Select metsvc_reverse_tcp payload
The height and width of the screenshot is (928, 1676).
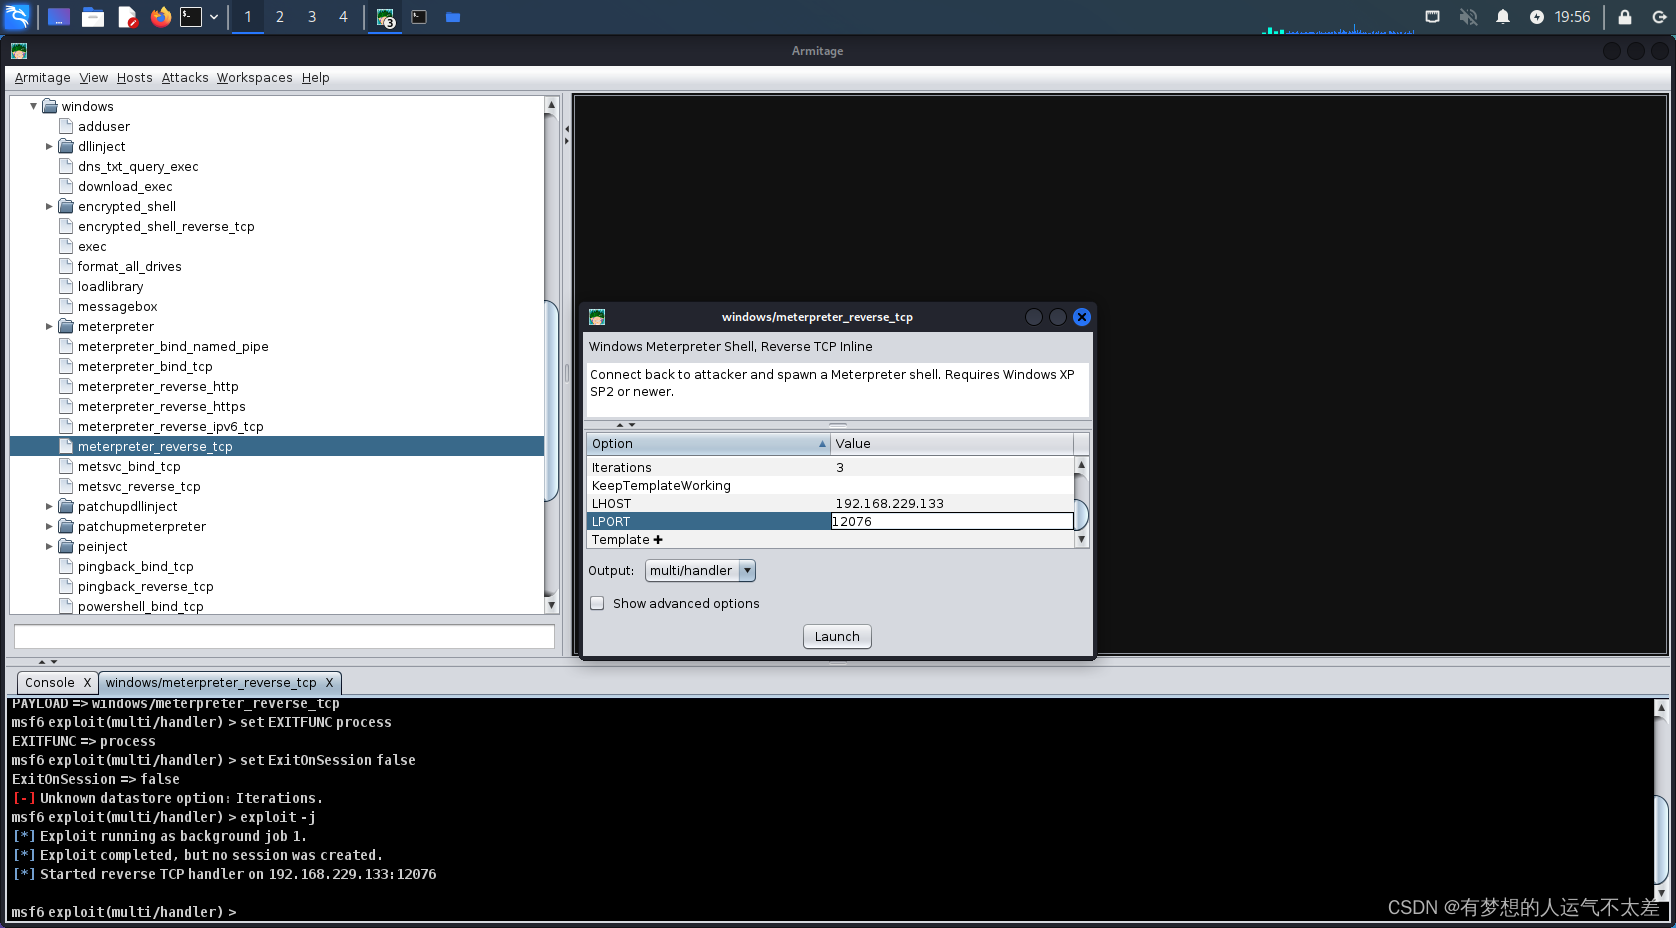tap(139, 486)
